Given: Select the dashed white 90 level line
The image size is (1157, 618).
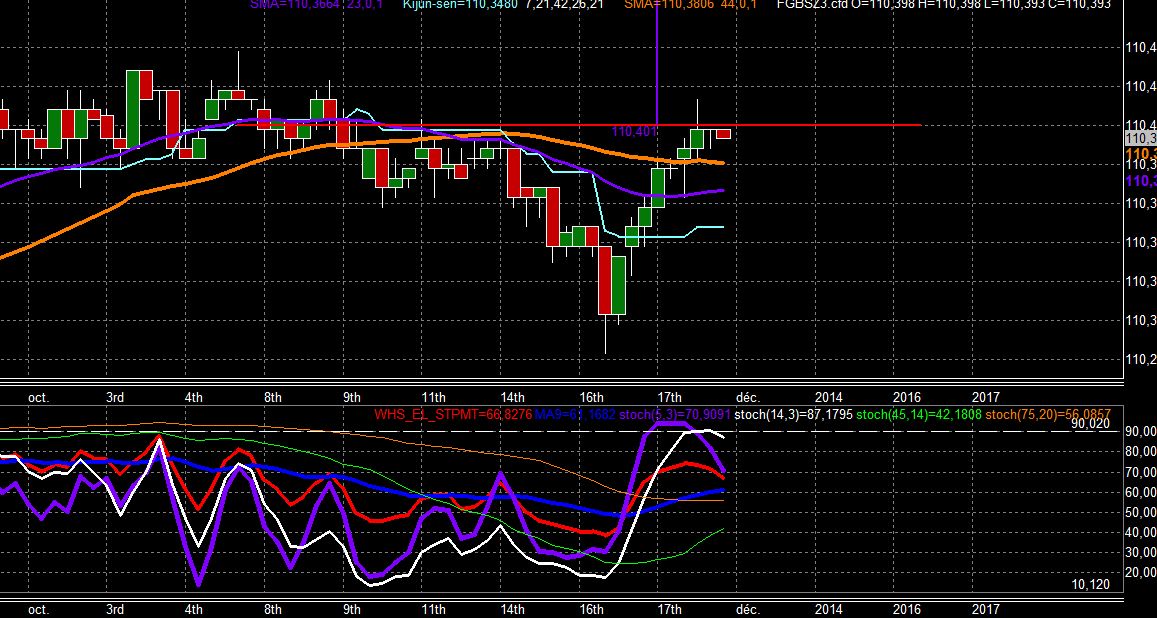Looking at the screenshot, I should pos(561,431).
